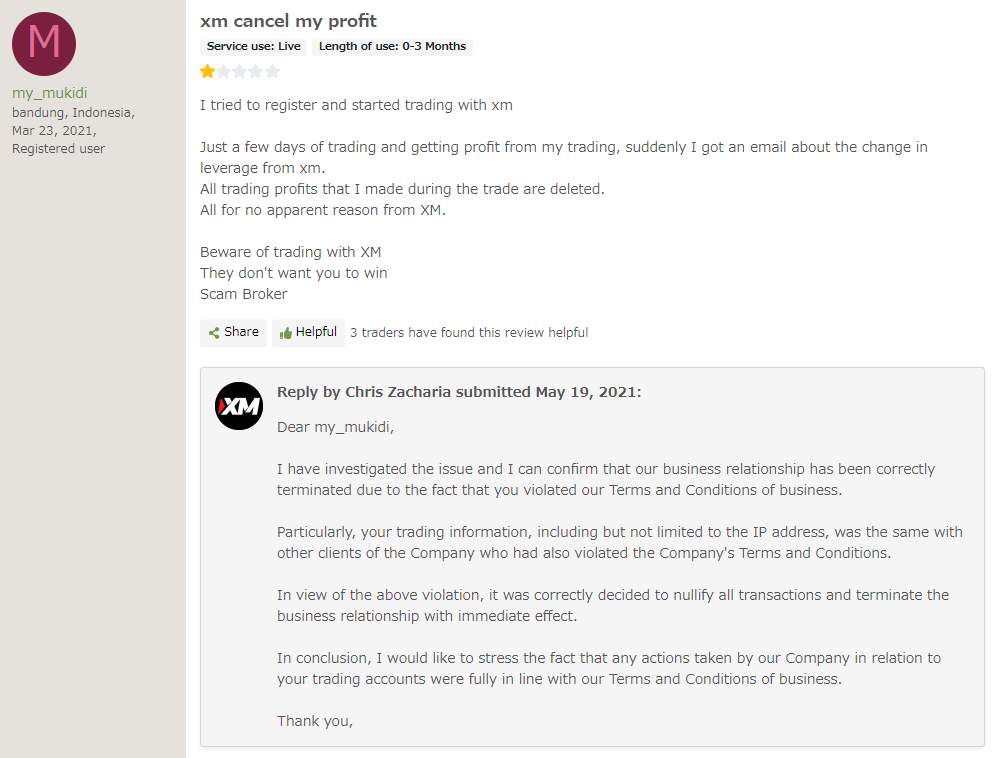Click the review title "xm cancel my profit"
The height and width of the screenshot is (758, 998).
288,21
